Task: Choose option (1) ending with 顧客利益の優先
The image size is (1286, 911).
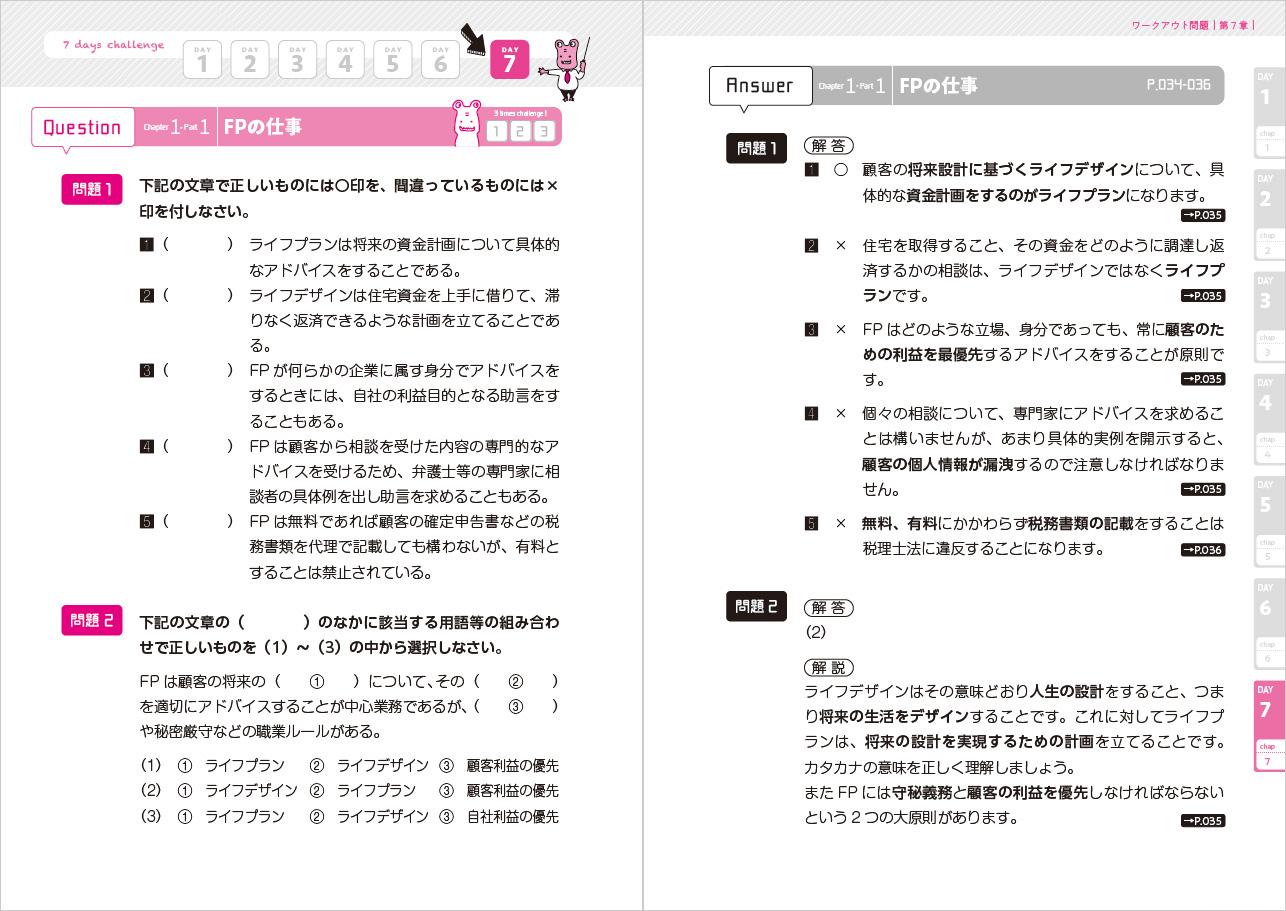Action: [349, 765]
